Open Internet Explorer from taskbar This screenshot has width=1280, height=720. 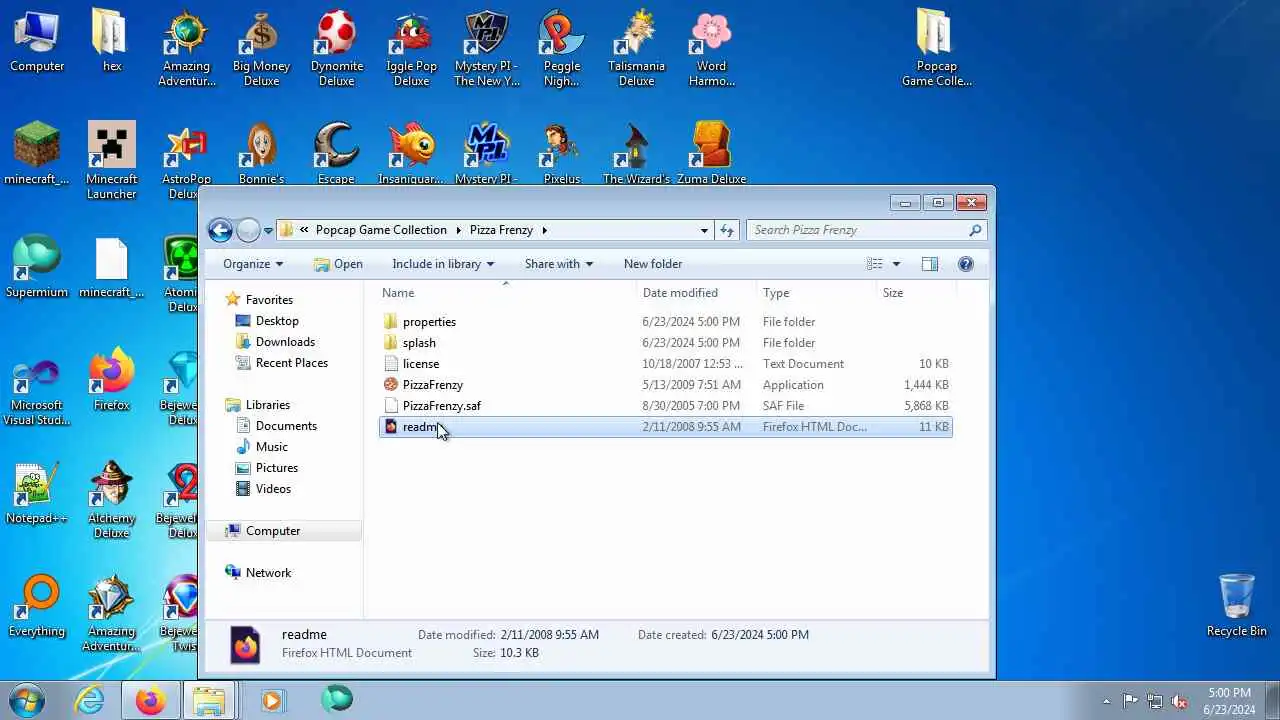pos(90,700)
